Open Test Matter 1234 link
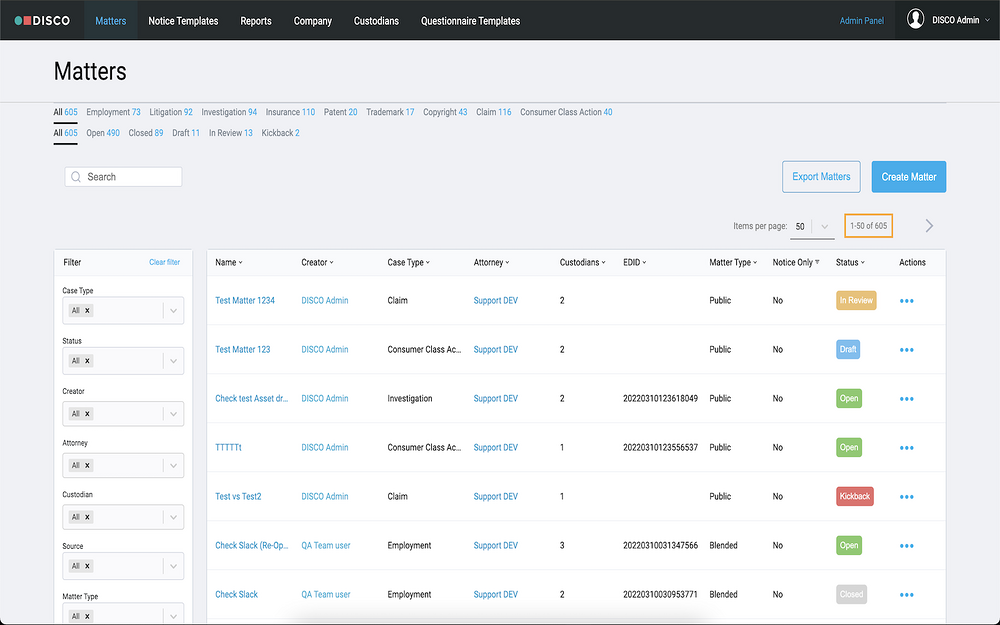 [245, 300]
